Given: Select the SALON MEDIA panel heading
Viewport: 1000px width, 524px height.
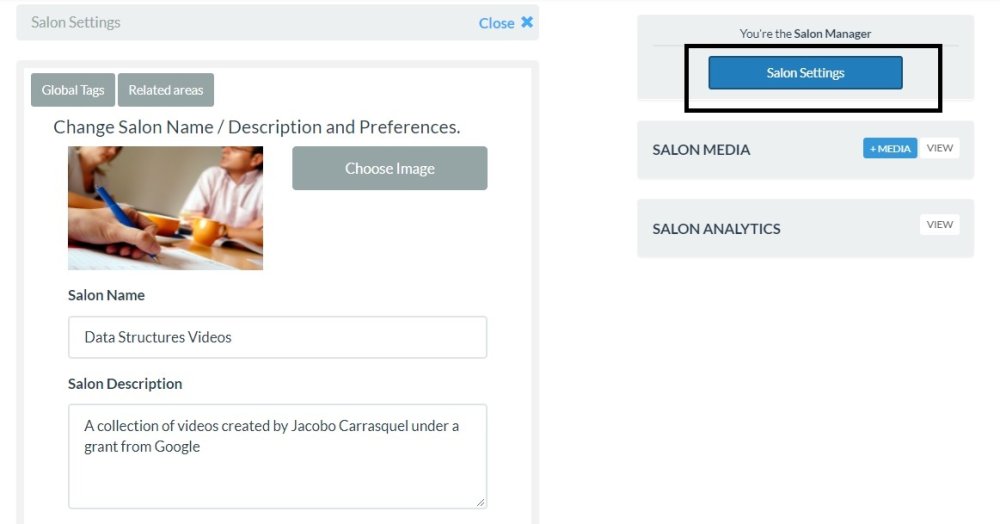Looking at the screenshot, I should [x=701, y=150].
